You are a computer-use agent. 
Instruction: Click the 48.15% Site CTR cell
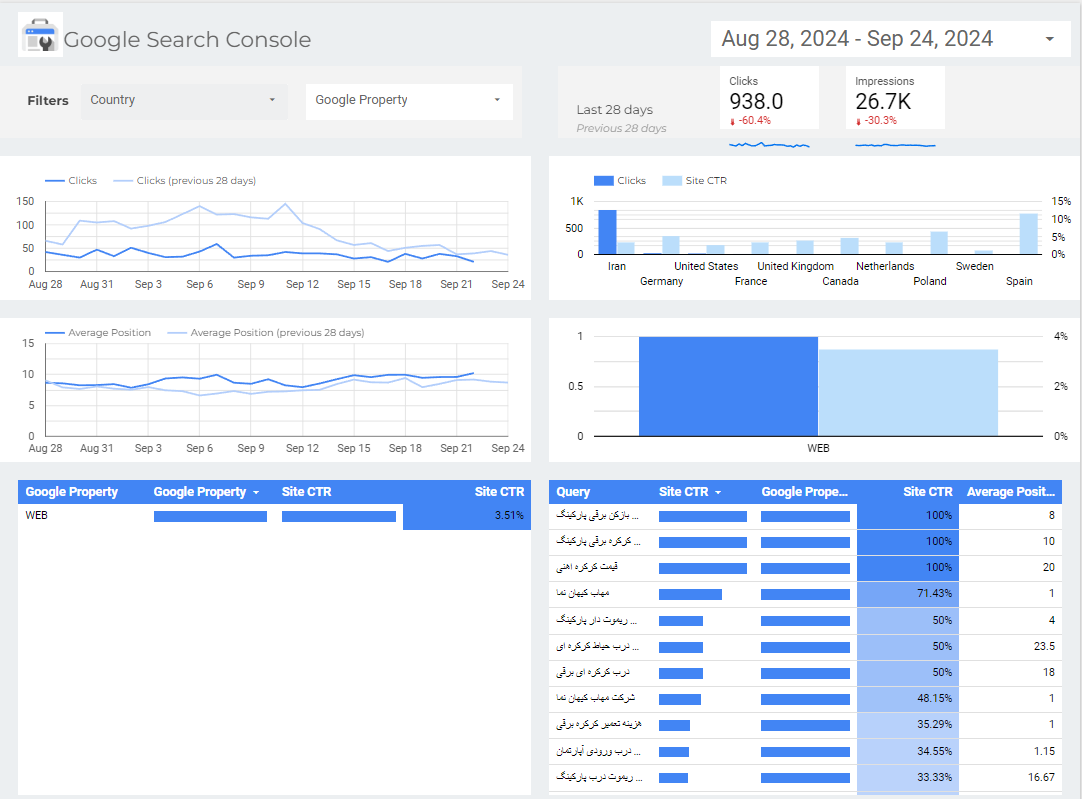[x=908, y=698]
